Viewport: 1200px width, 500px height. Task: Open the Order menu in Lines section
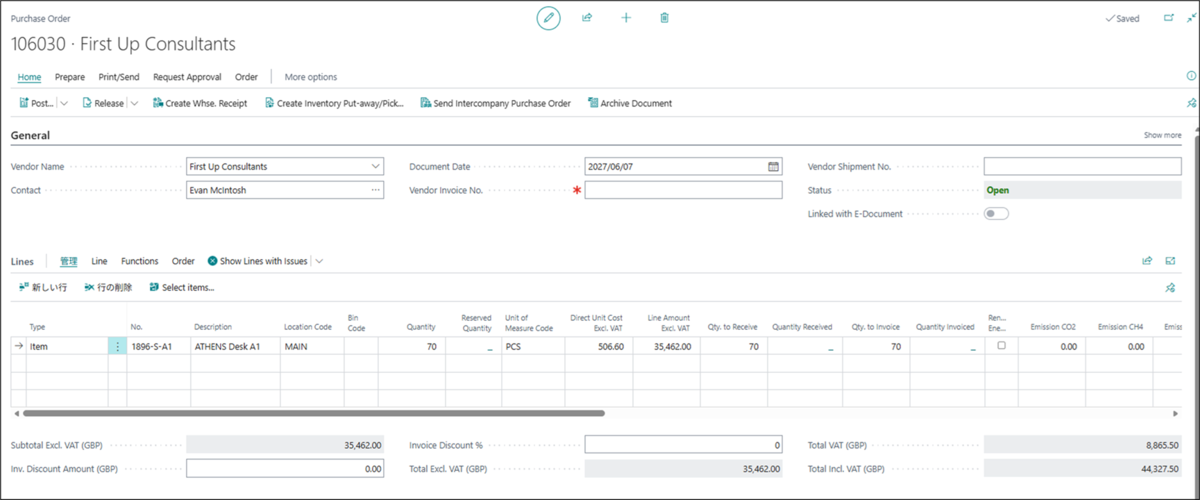(x=183, y=261)
